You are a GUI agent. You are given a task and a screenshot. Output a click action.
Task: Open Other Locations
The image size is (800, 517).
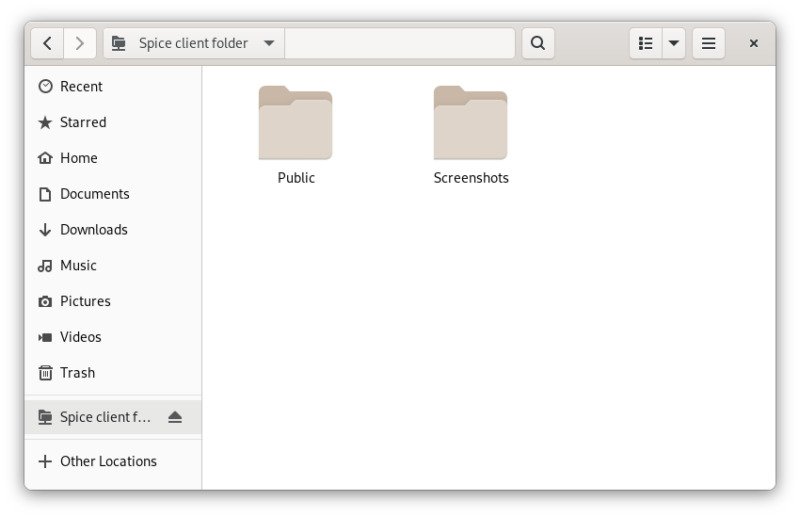(108, 461)
